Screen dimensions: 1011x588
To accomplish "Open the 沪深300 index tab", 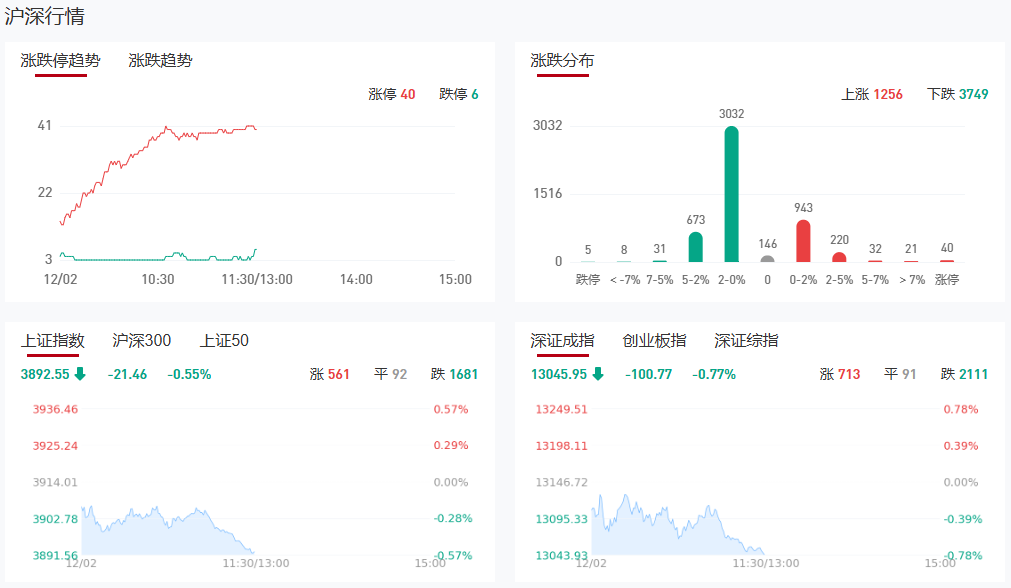I will [x=141, y=341].
